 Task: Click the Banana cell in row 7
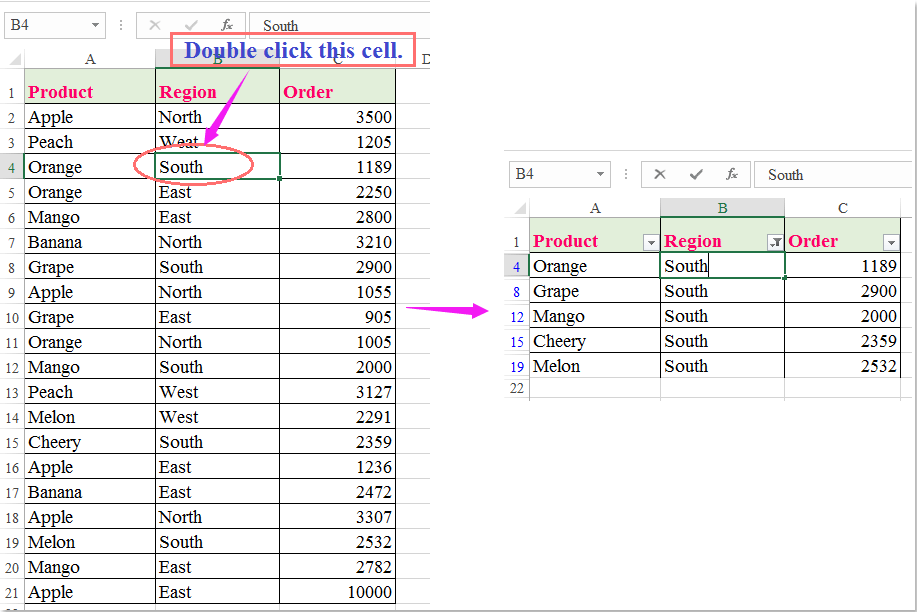[x=90, y=242]
